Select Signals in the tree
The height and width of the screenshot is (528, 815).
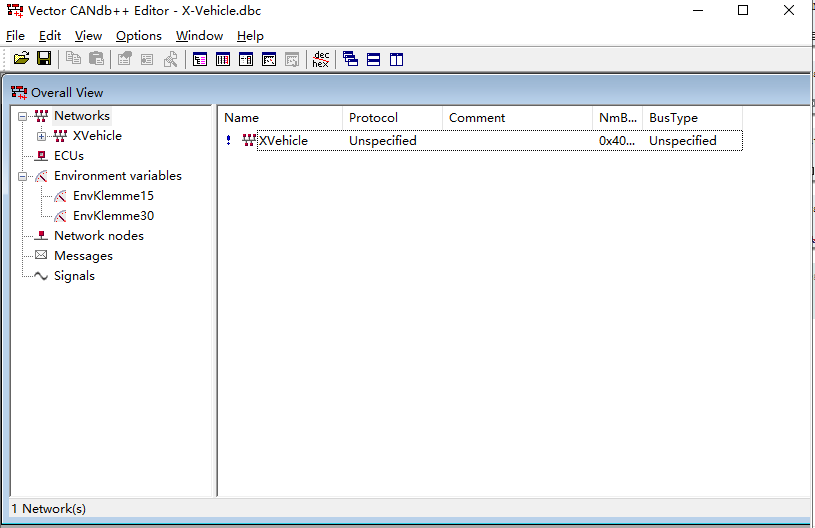[74, 276]
